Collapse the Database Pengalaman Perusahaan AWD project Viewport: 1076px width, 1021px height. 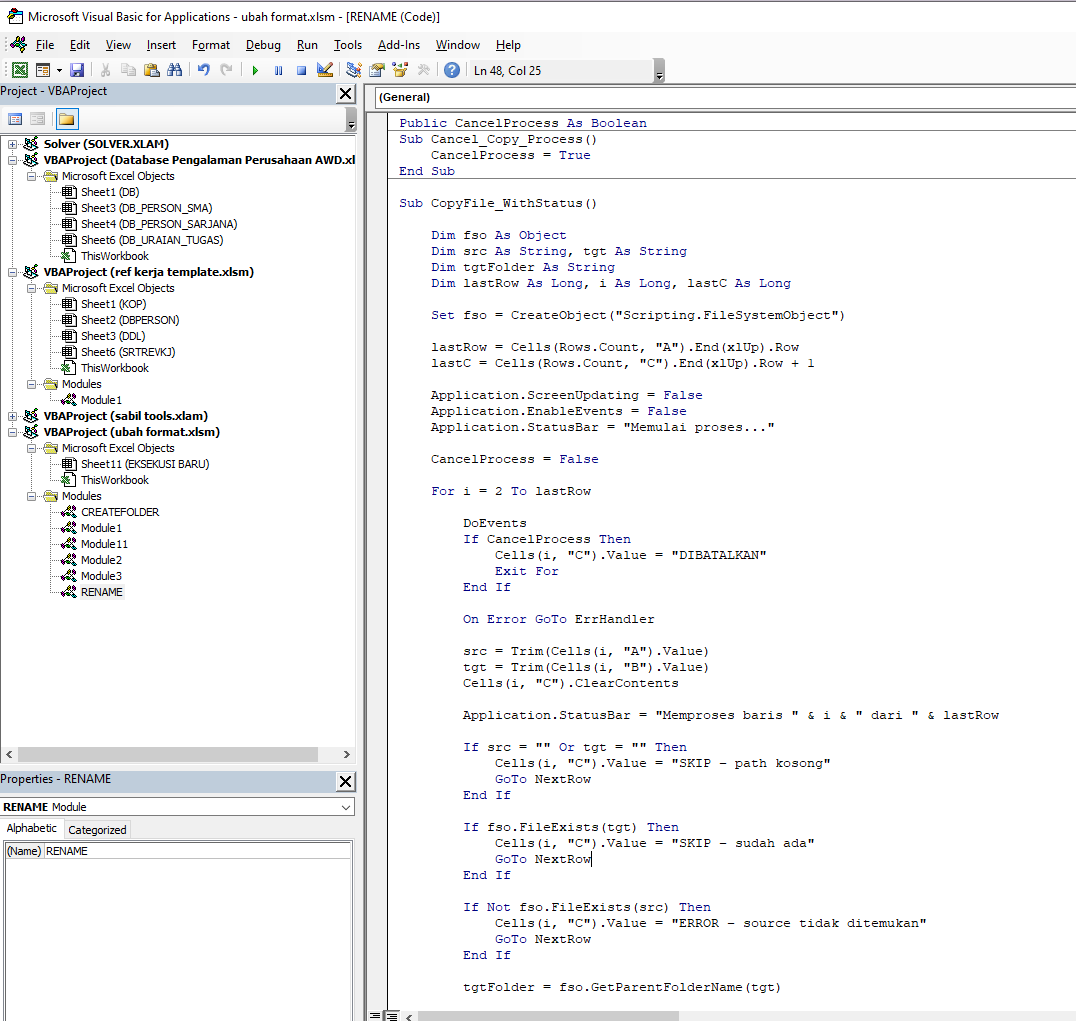12,160
